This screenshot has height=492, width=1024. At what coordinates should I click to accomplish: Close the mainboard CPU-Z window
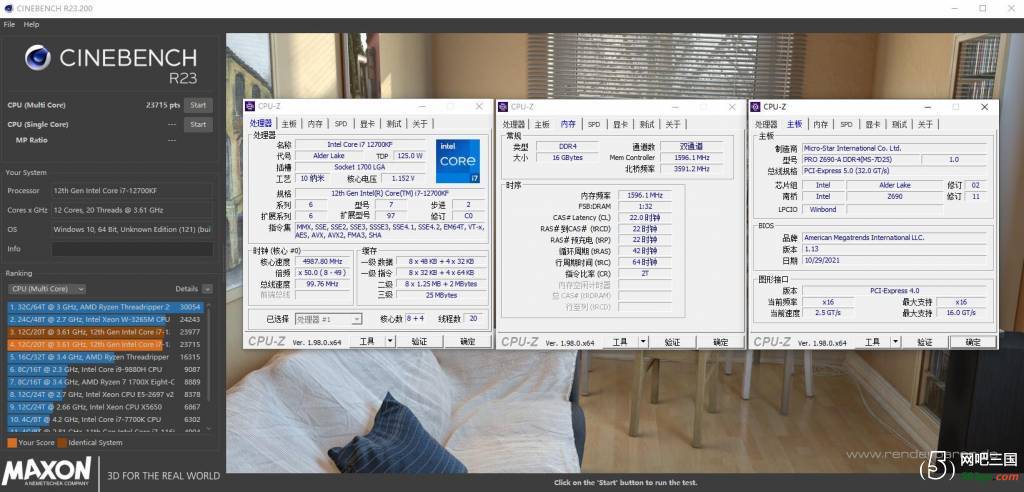pyautogui.click(x=985, y=107)
